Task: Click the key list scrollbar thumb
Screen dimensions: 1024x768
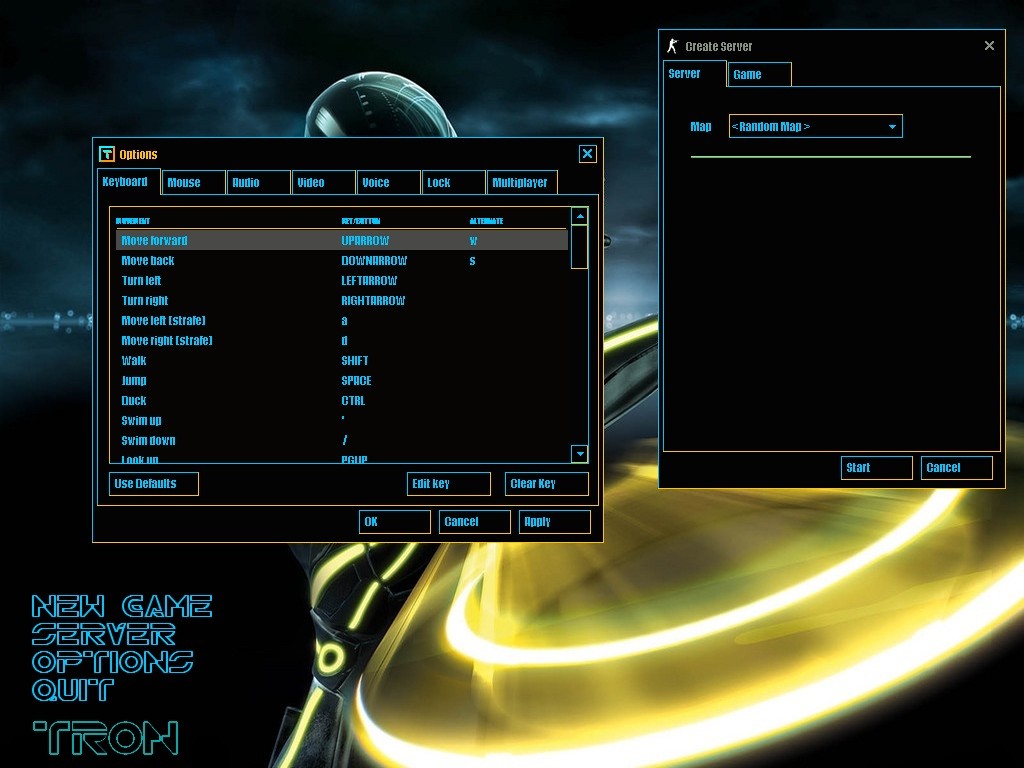Action: tap(579, 247)
